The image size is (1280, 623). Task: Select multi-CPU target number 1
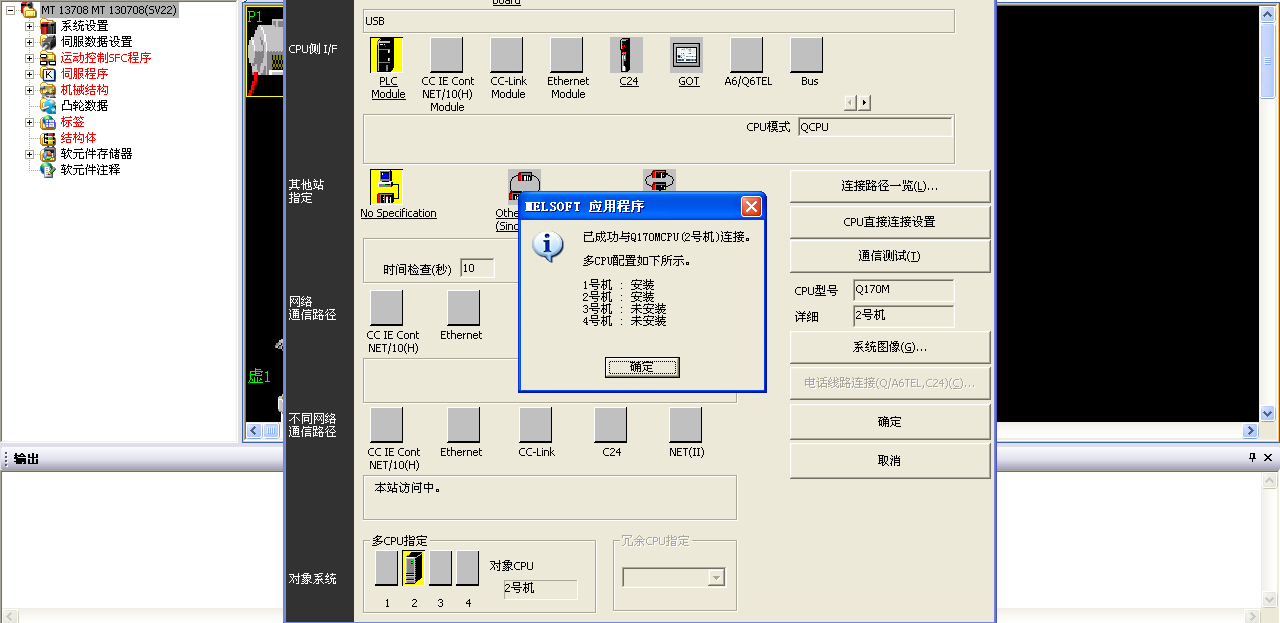[387, 568]
